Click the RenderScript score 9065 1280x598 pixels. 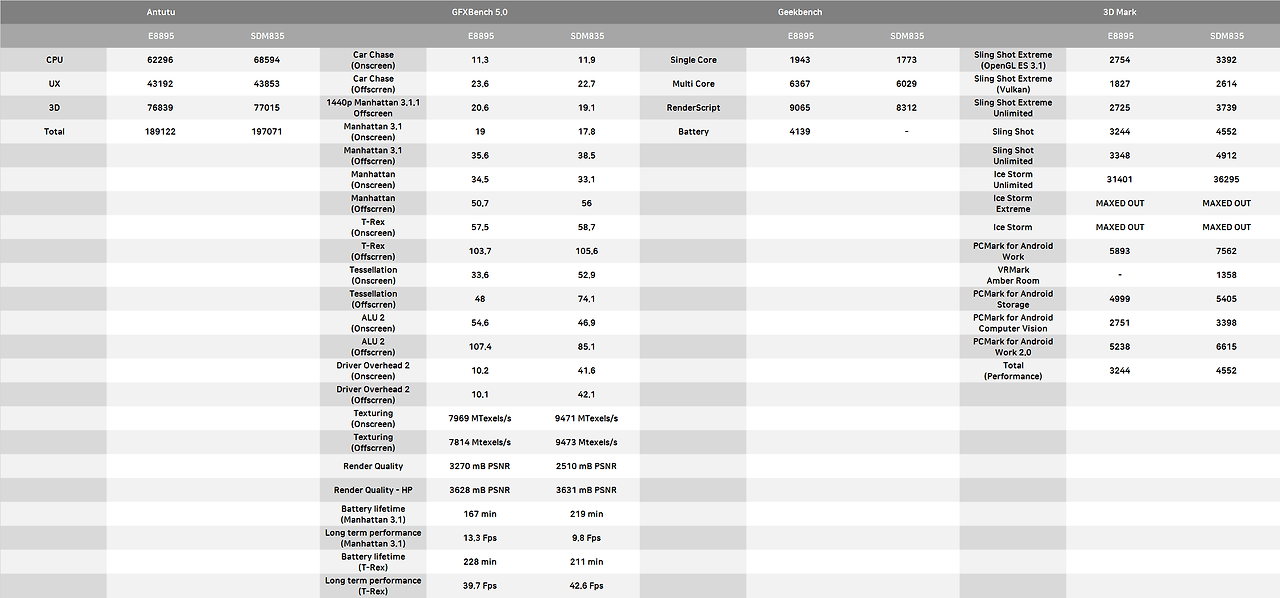[800, 108]
